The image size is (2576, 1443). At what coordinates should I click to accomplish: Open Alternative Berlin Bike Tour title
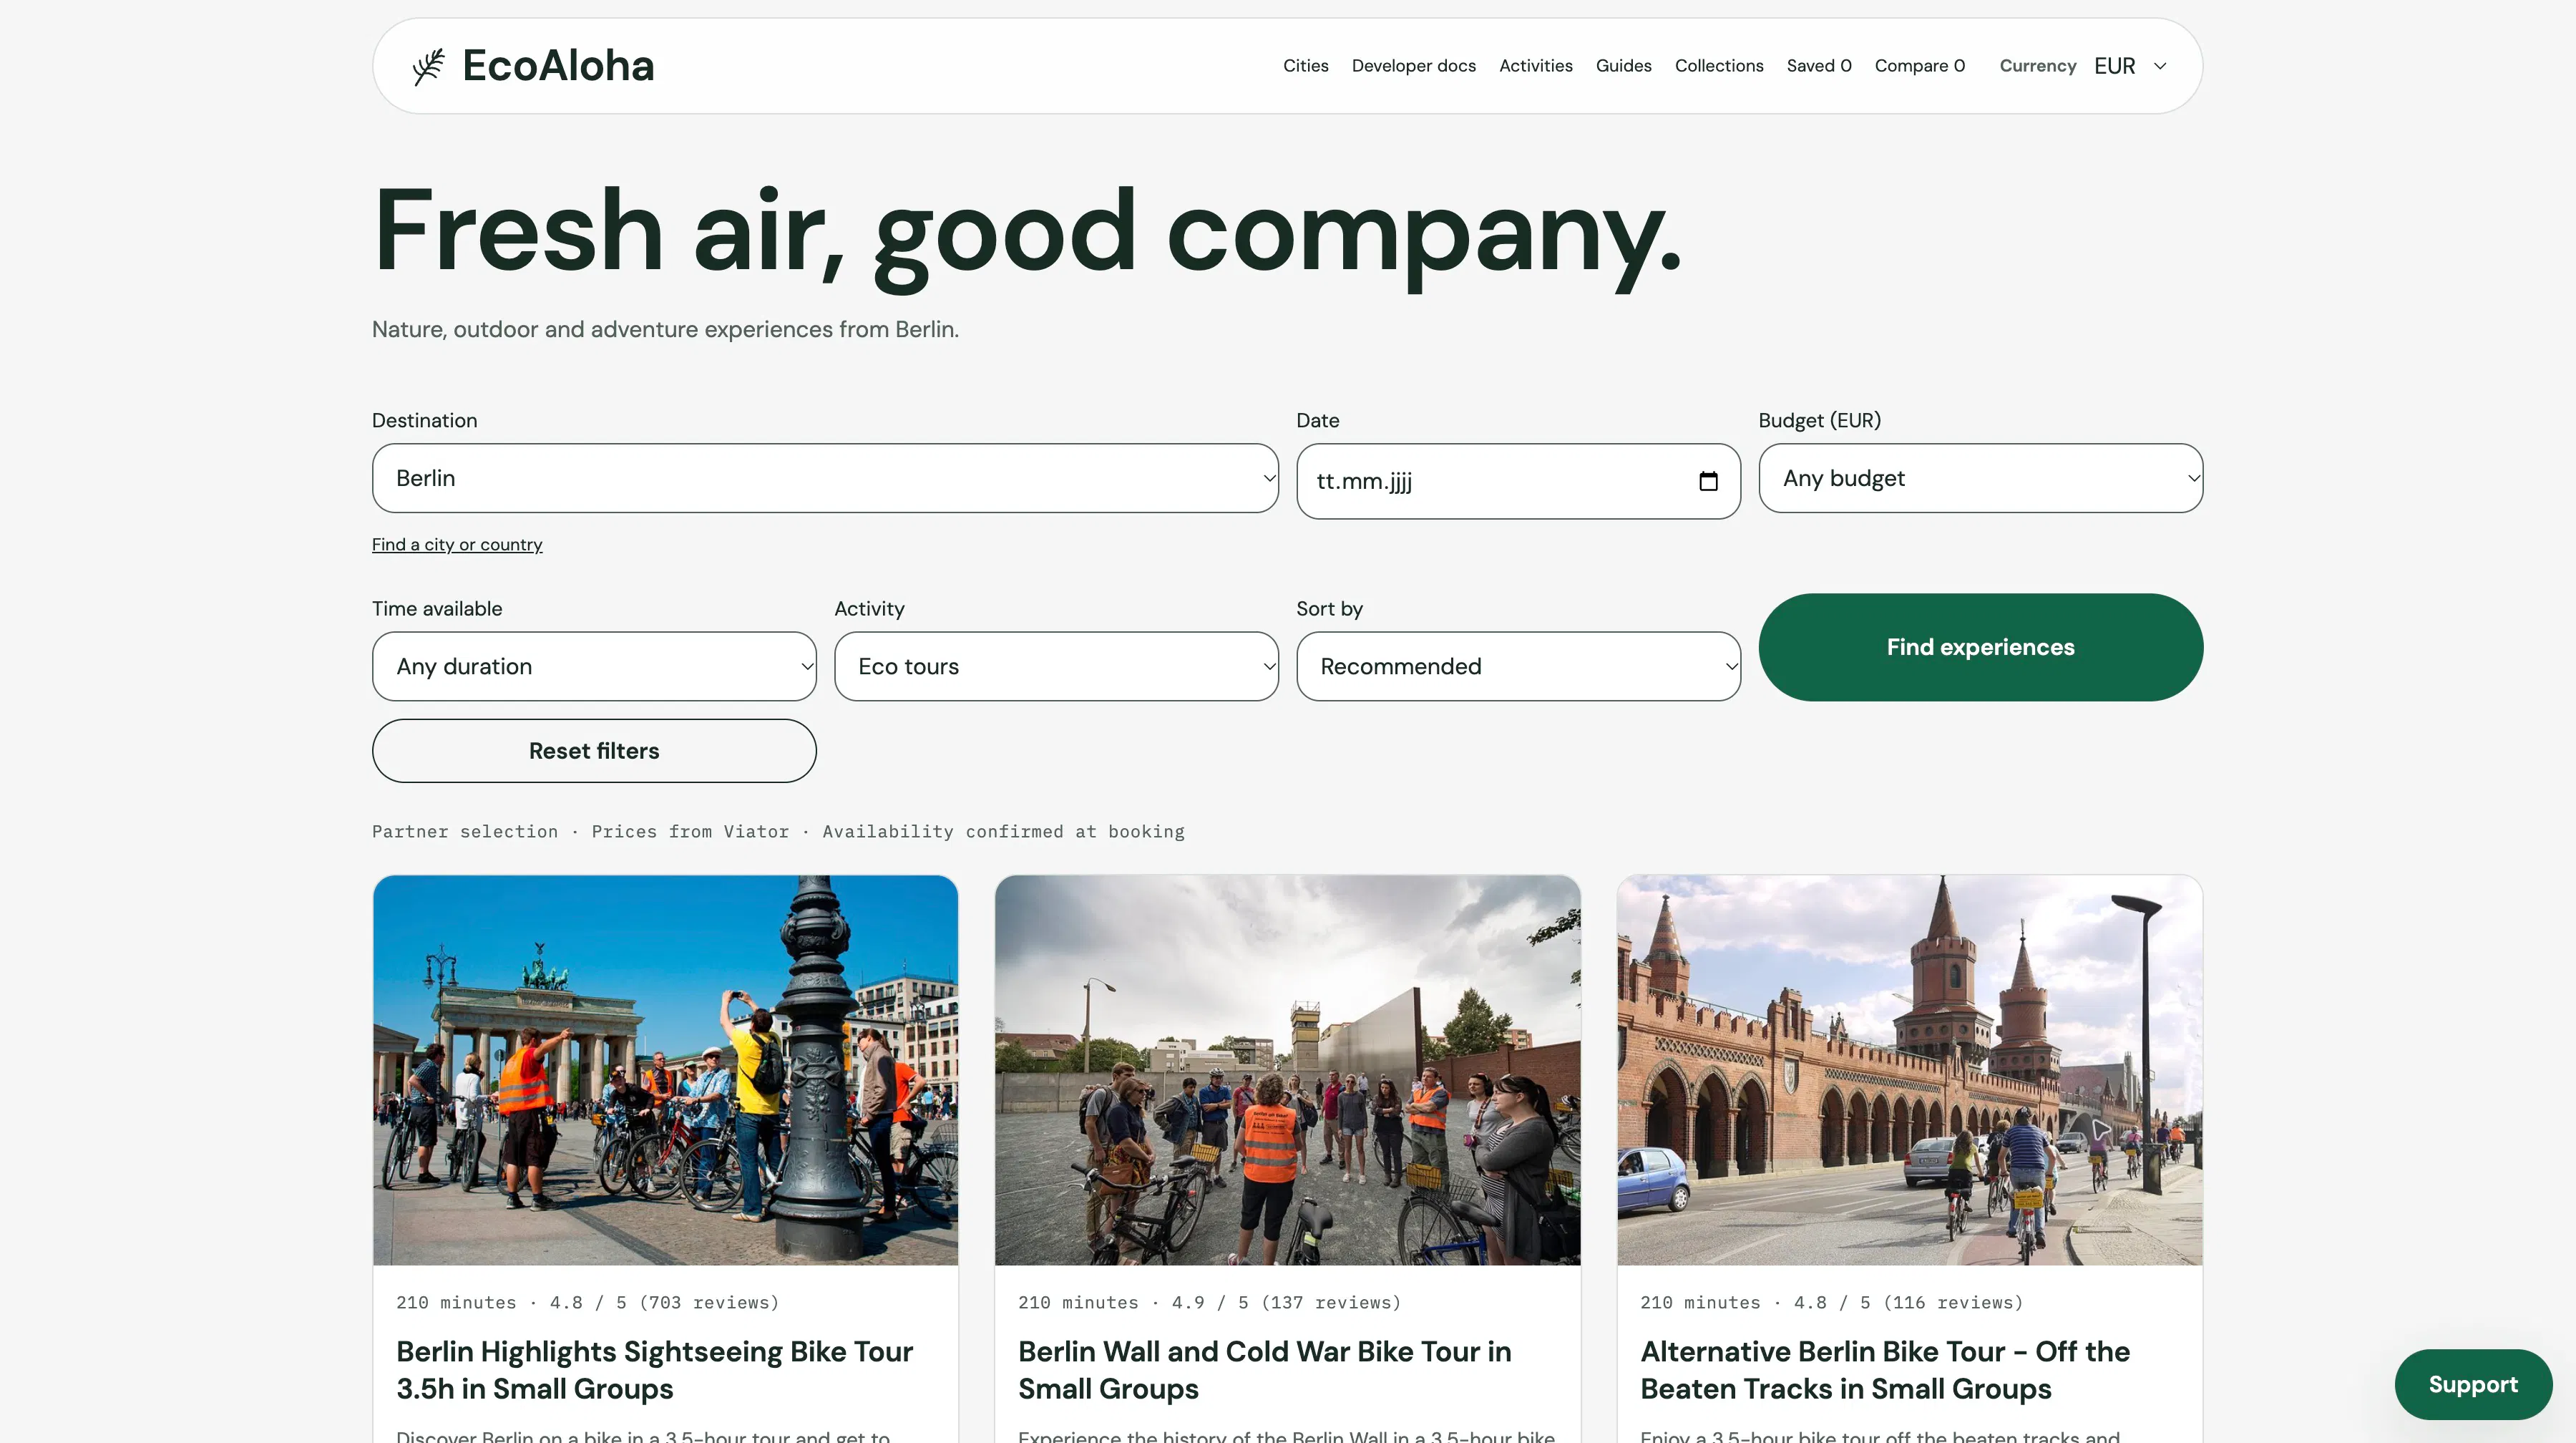1885,1370
